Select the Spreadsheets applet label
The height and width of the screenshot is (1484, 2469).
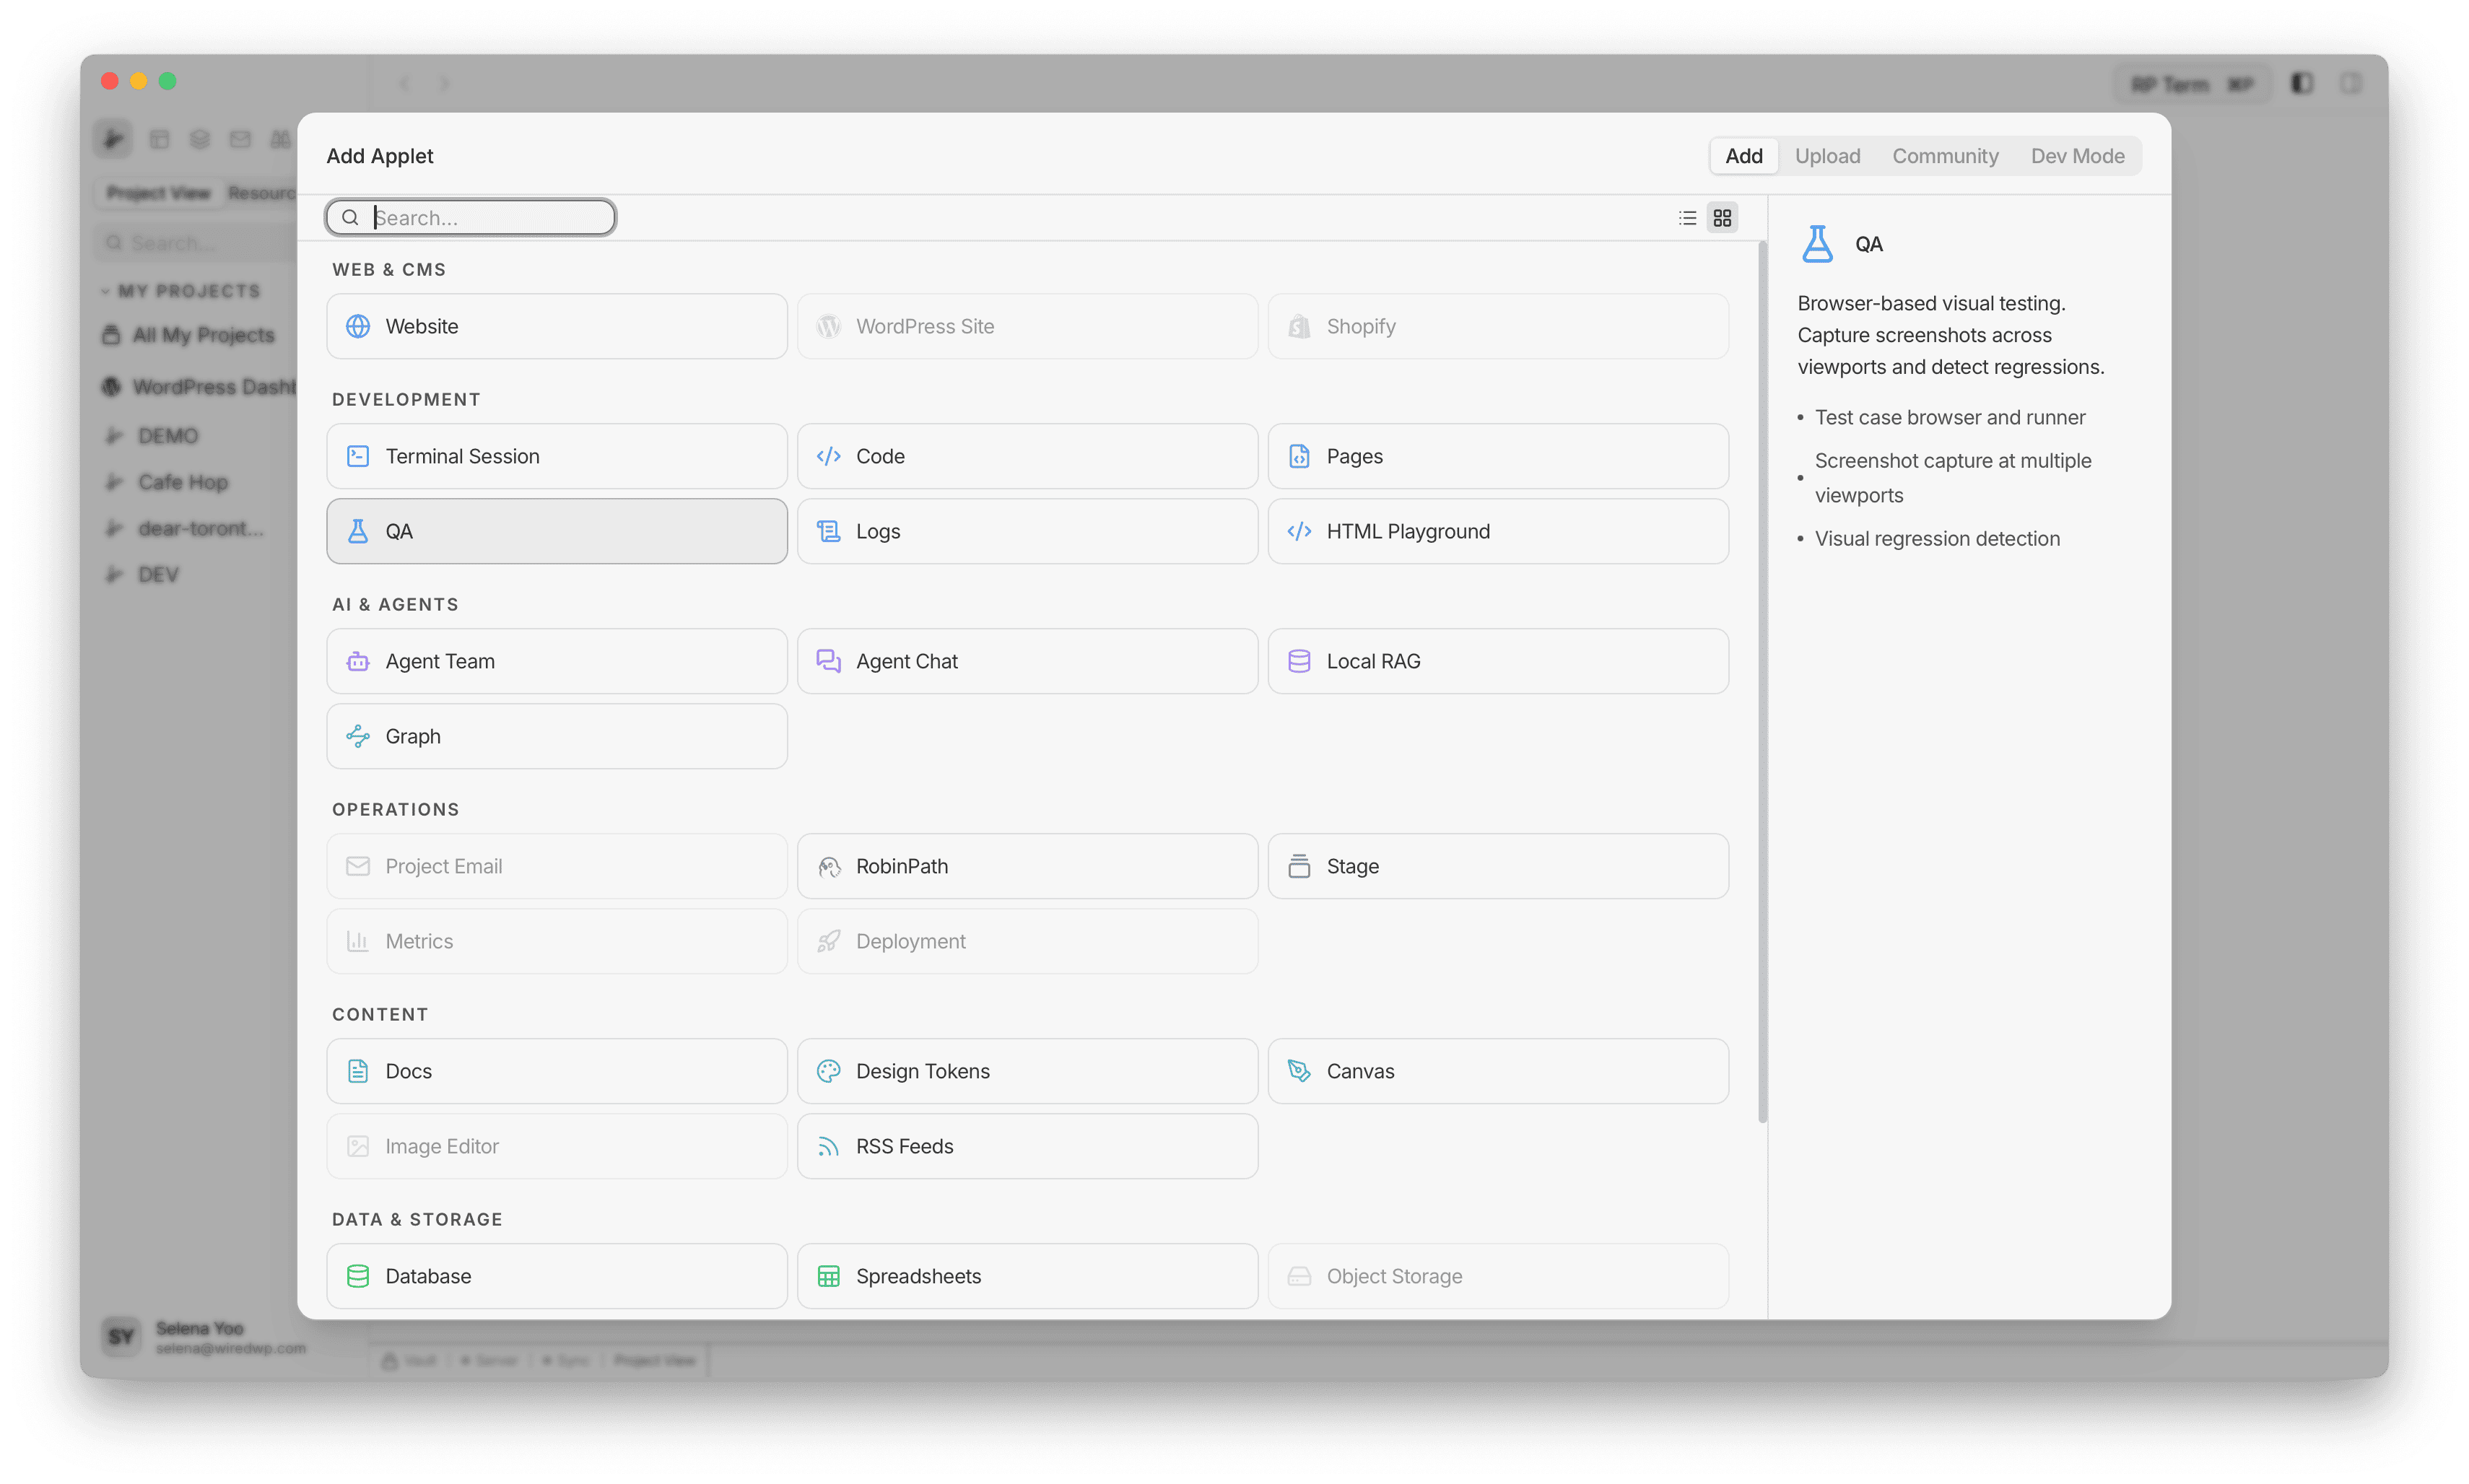(918, 1276)
